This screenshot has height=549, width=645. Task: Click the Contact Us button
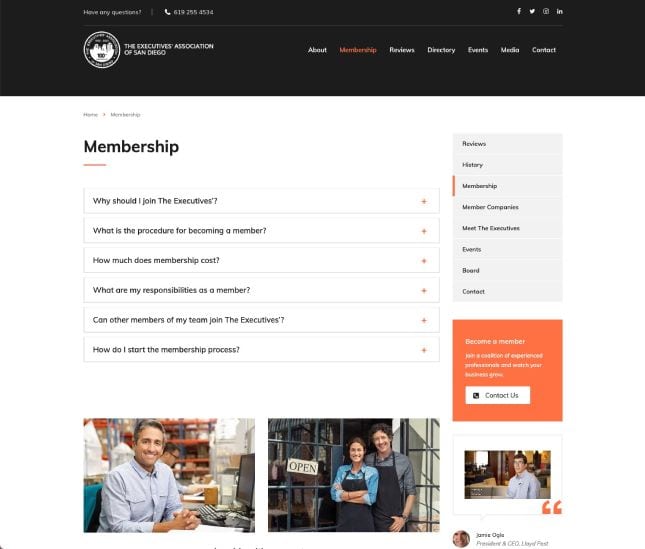[x=497, y=396]
